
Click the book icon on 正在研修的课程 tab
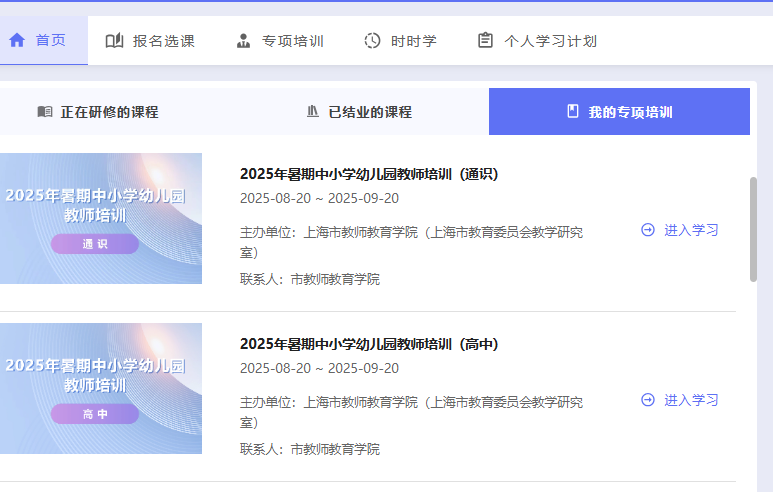tap(44, 112)
